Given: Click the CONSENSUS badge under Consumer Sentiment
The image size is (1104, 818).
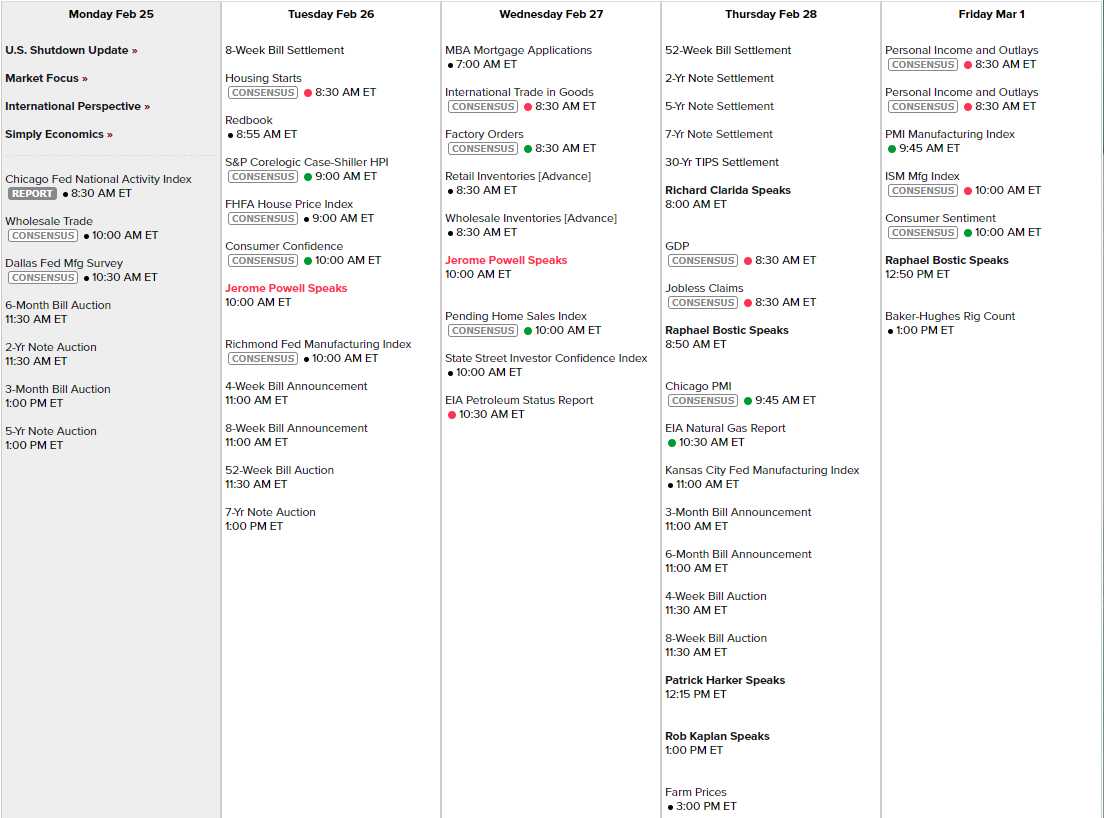Looking at the screenshot, I should (923, 232).
